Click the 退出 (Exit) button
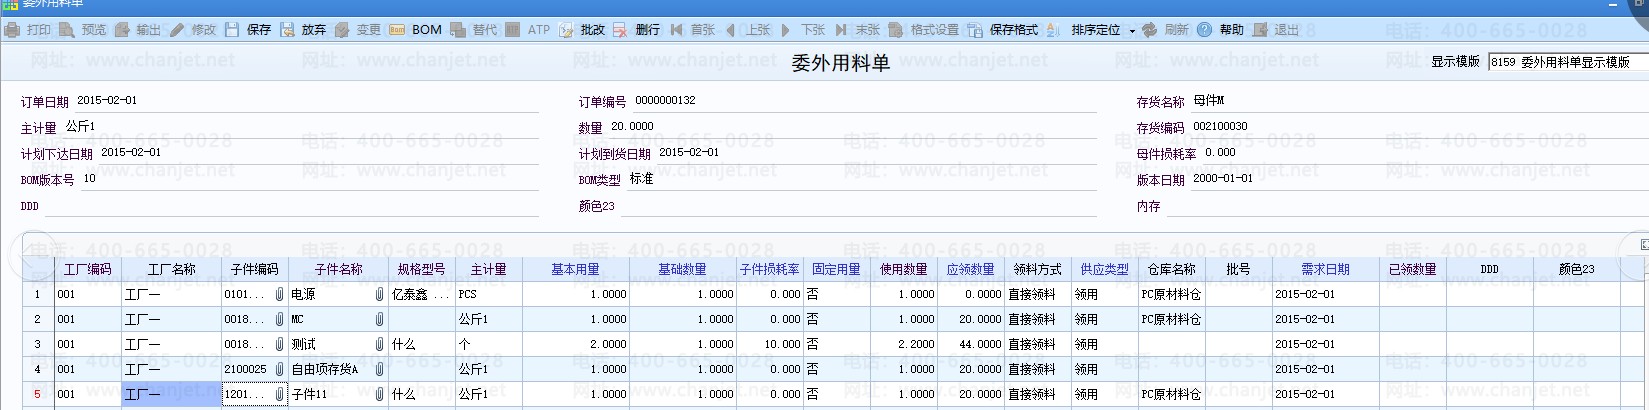Image resolution: width=1649 pixels, height=410 pixels. pos(1276,30)
